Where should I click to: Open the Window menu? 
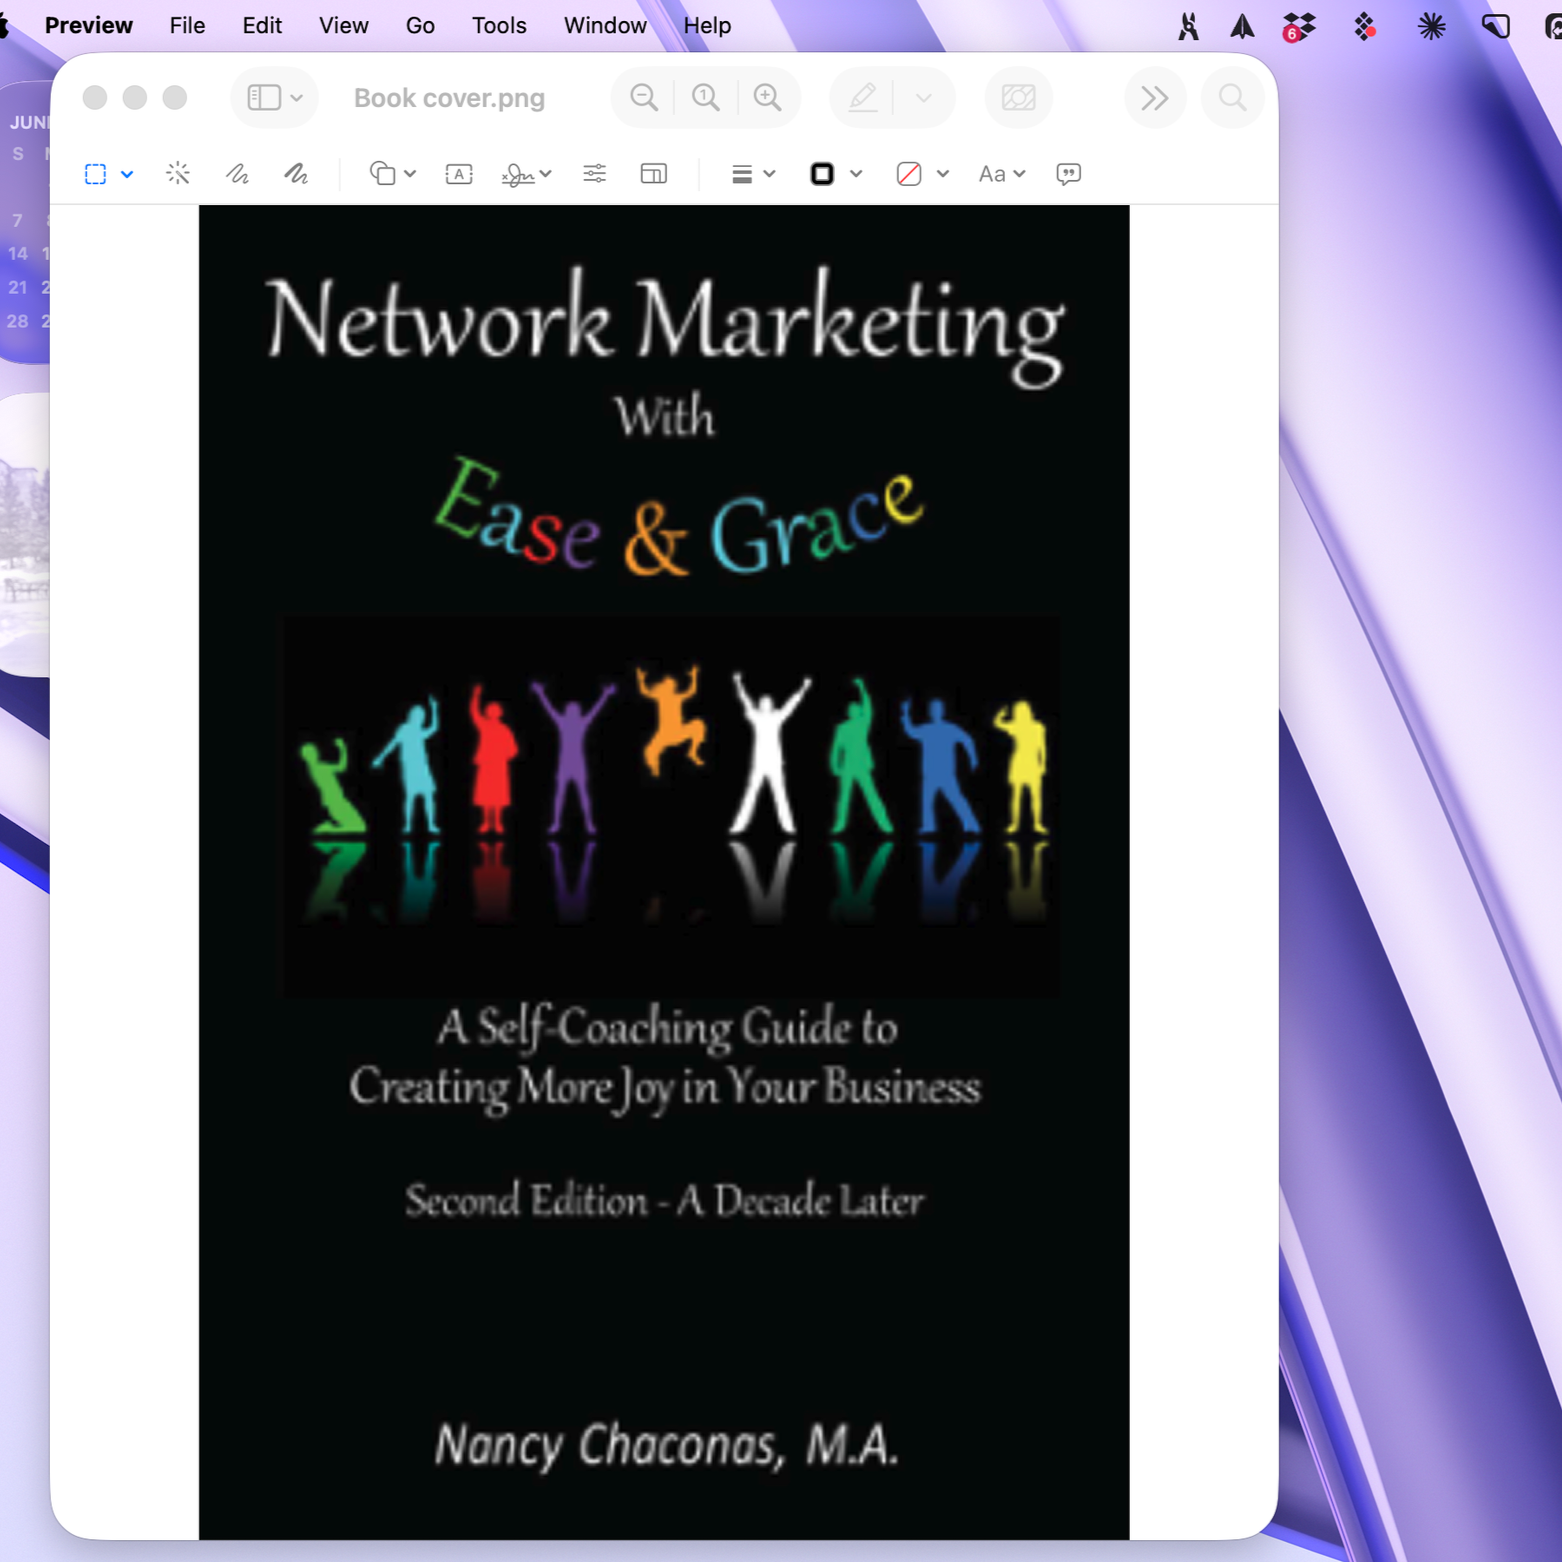click(x=605, y=26)
